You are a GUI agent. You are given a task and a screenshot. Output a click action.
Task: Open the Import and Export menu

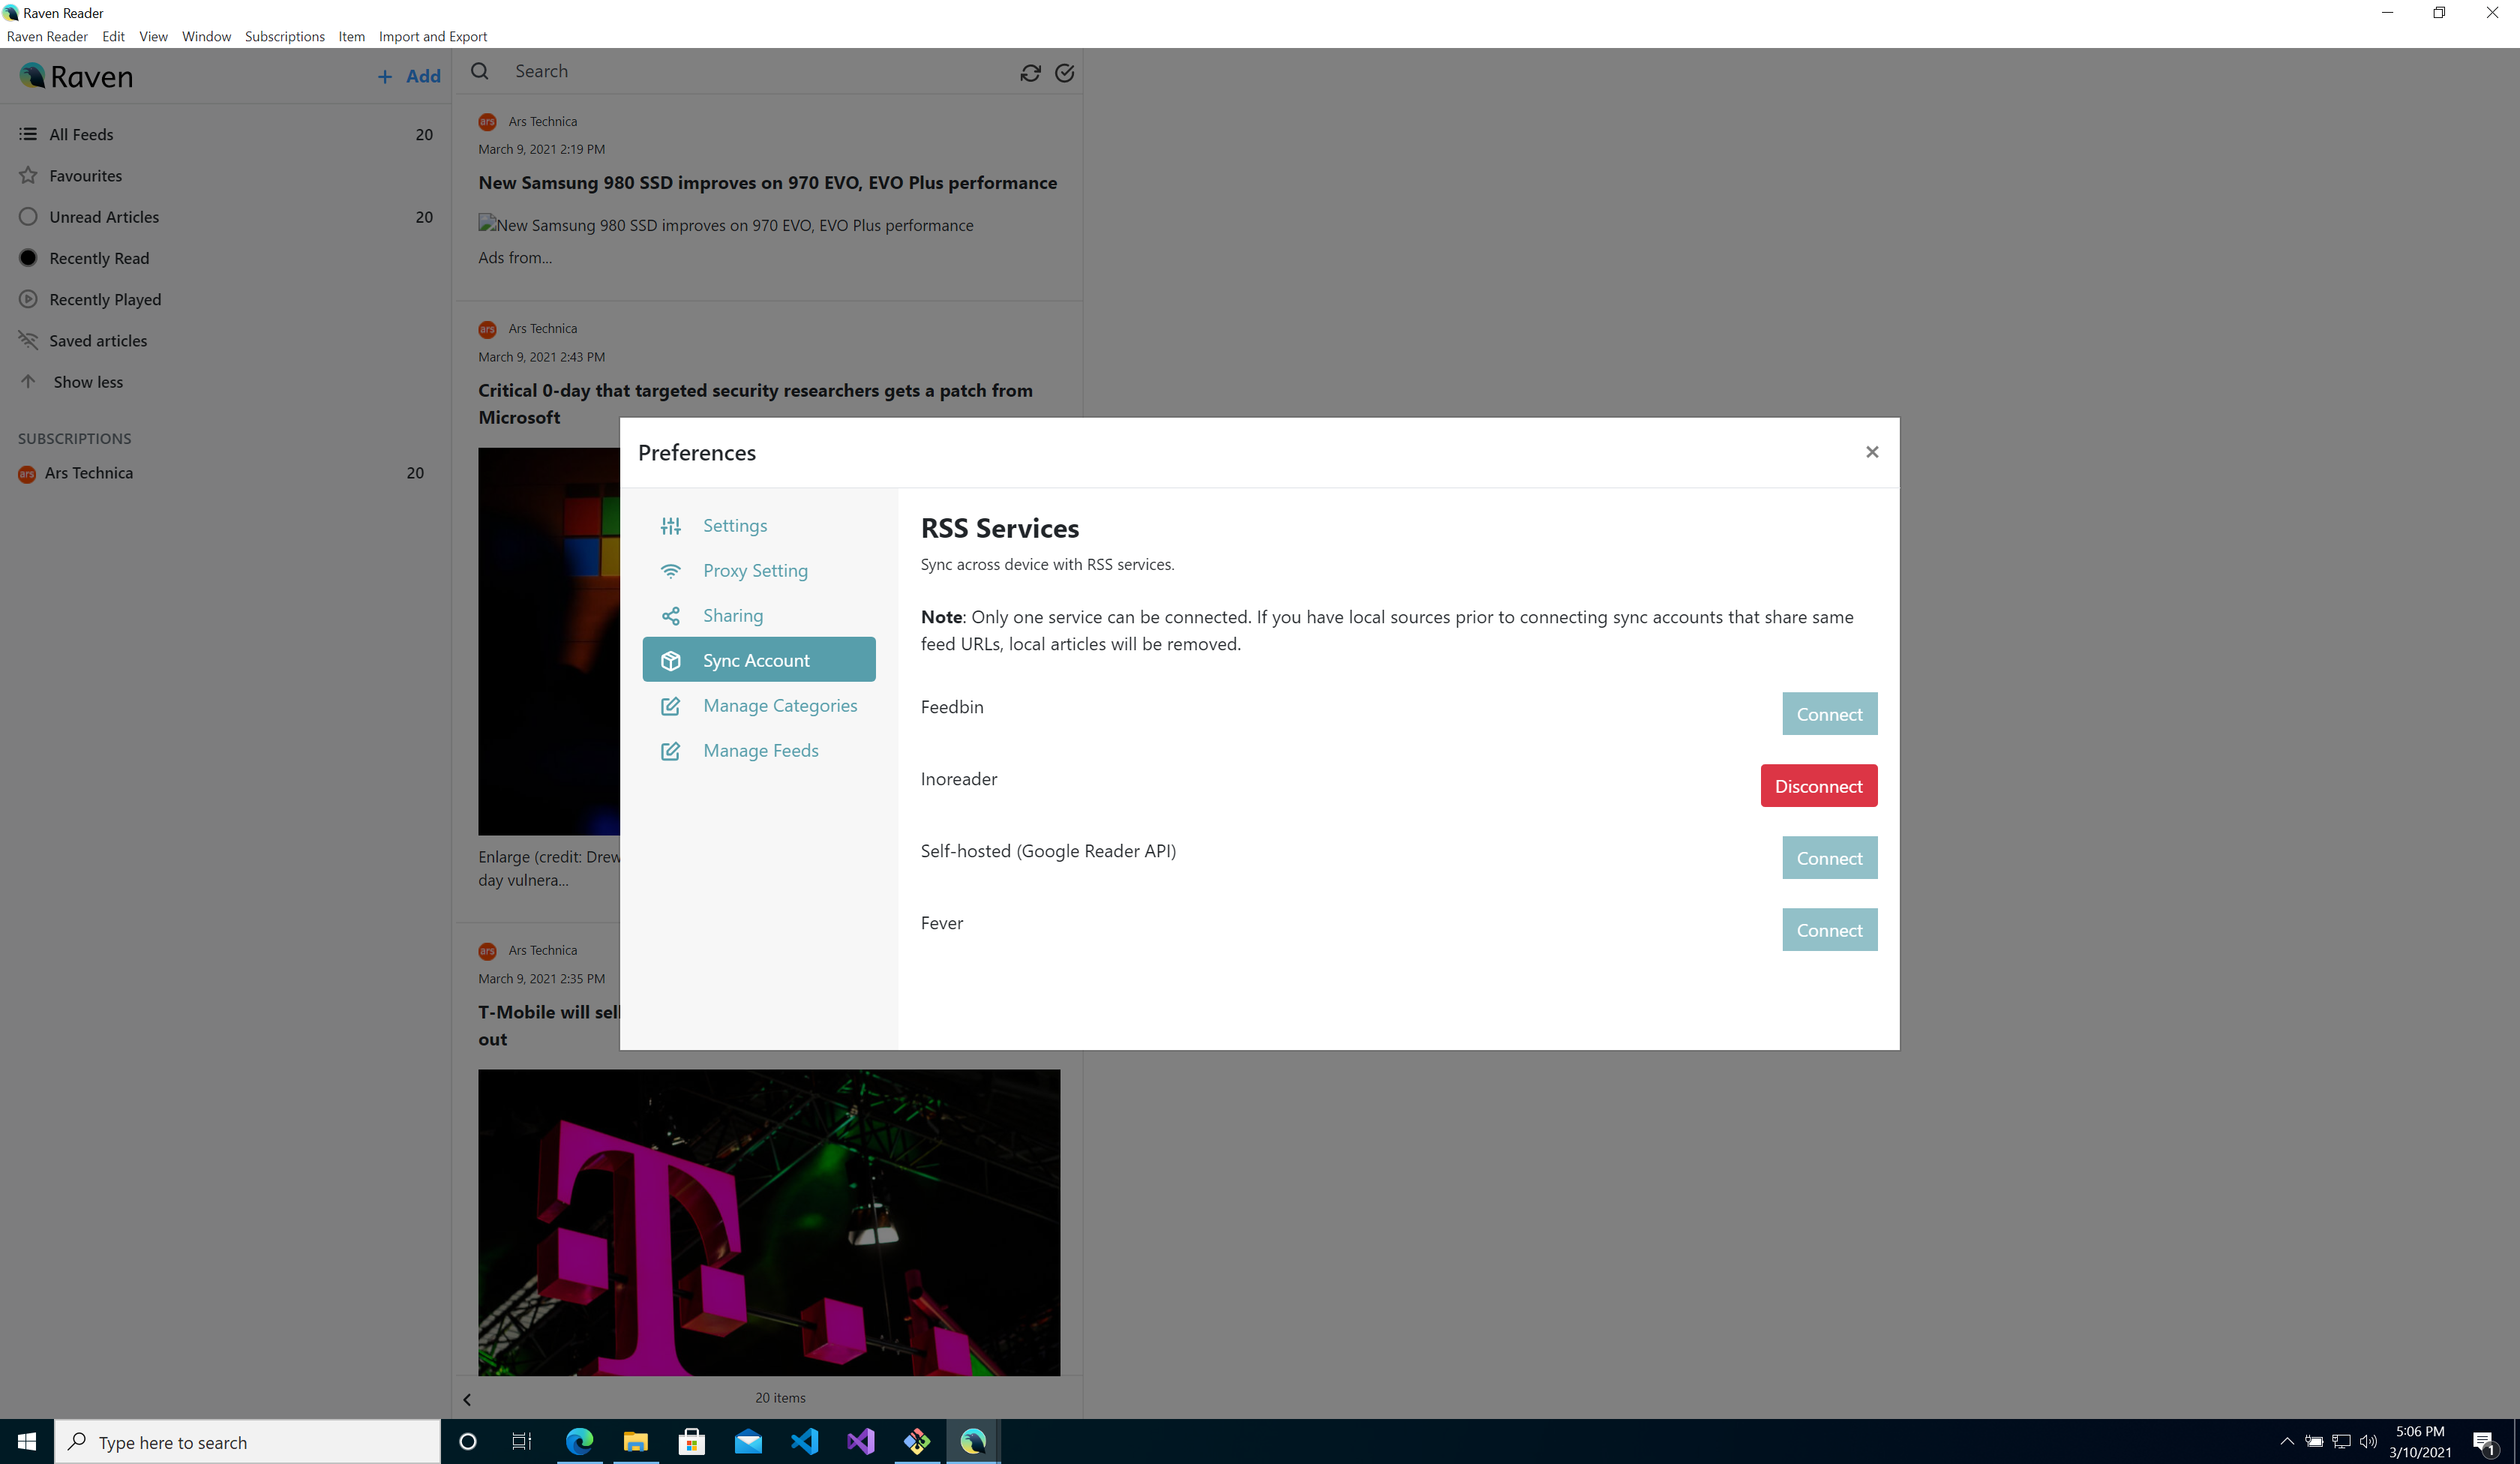[432, 36]
